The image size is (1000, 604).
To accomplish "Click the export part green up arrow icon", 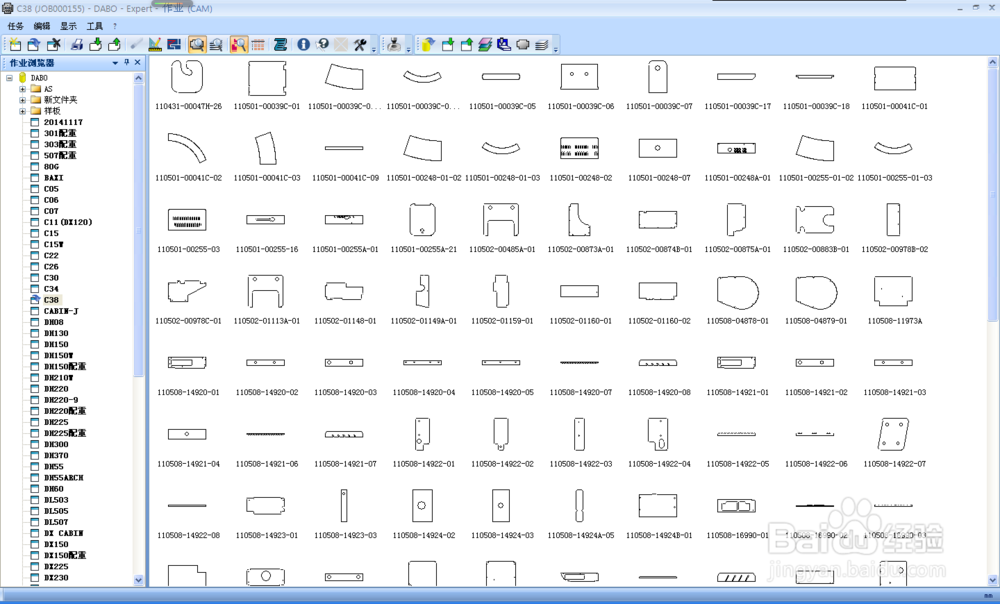I will coord(467,44).
